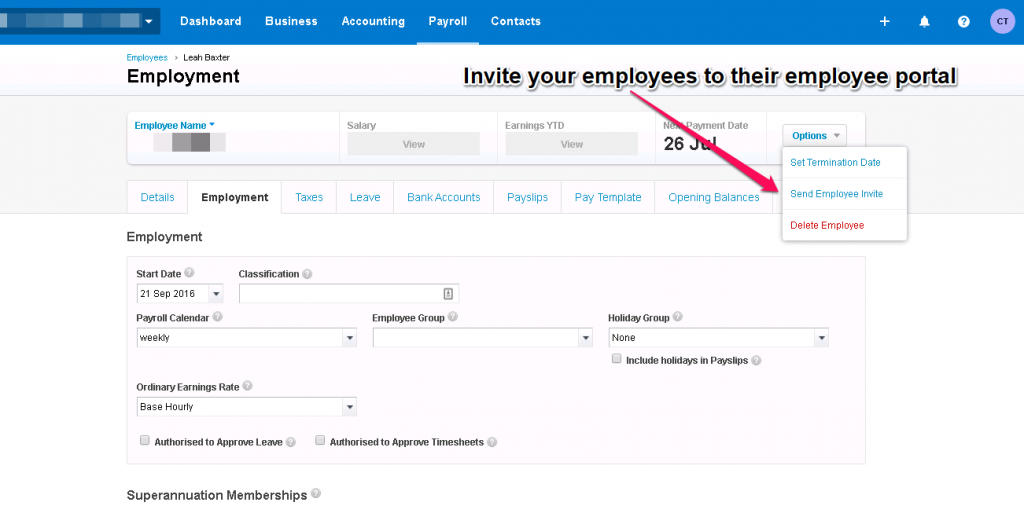
Task: Switch to the Opening Balances tab
Action: pos(714,197)
